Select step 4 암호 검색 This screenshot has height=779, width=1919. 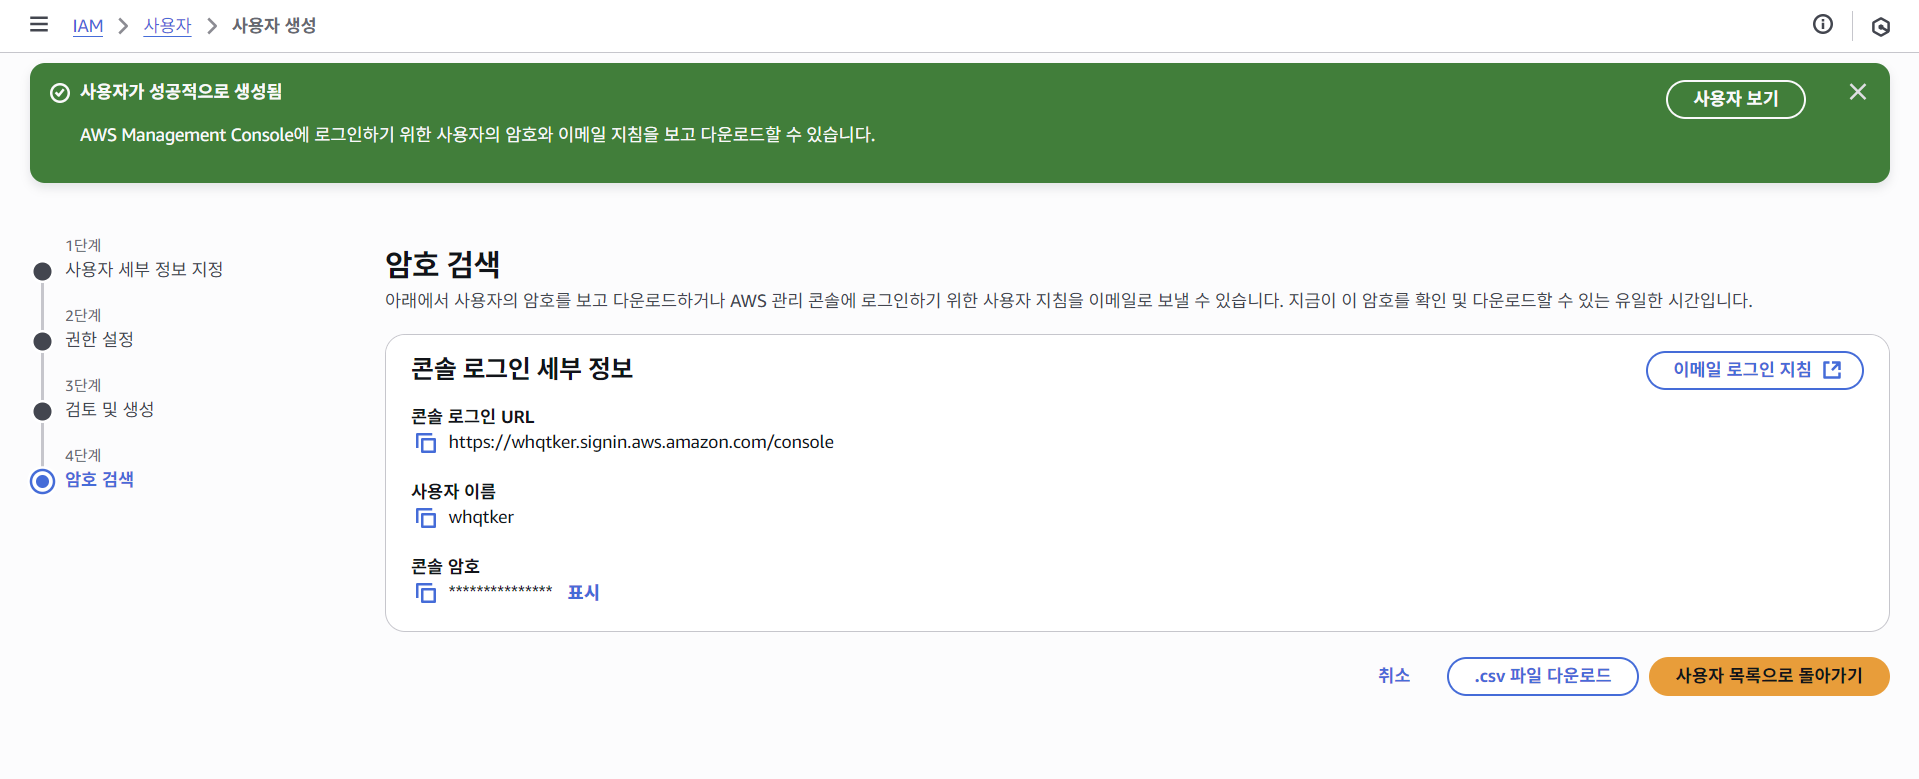pyautogui.click(x=99, y=480)
